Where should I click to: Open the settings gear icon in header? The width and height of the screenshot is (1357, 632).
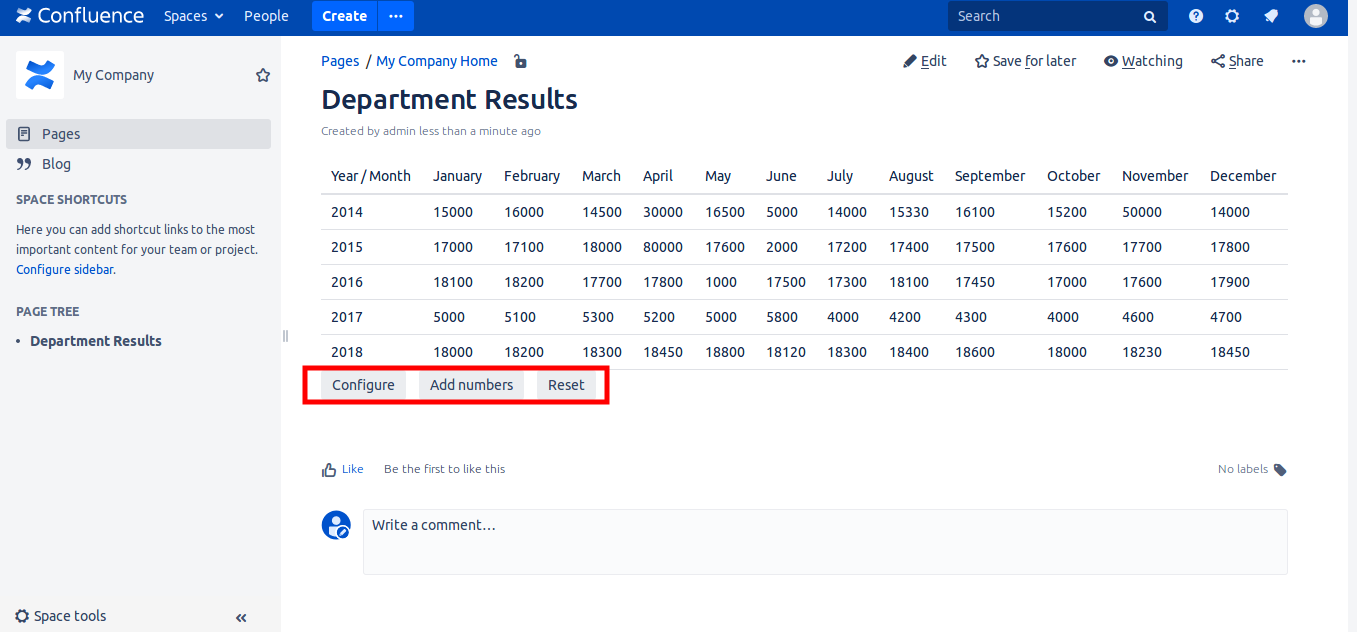(1232, 16)
